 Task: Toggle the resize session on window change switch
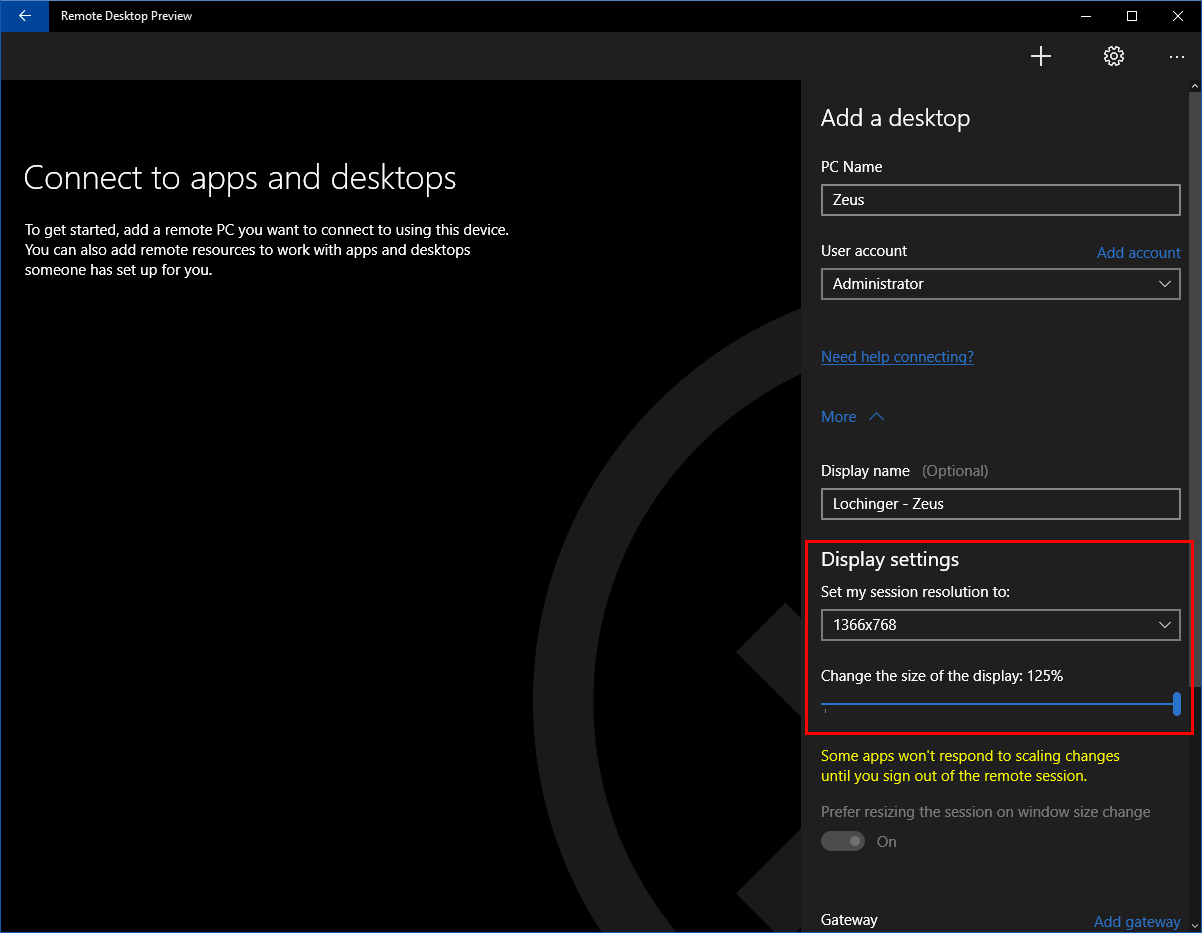pos(843,842)
